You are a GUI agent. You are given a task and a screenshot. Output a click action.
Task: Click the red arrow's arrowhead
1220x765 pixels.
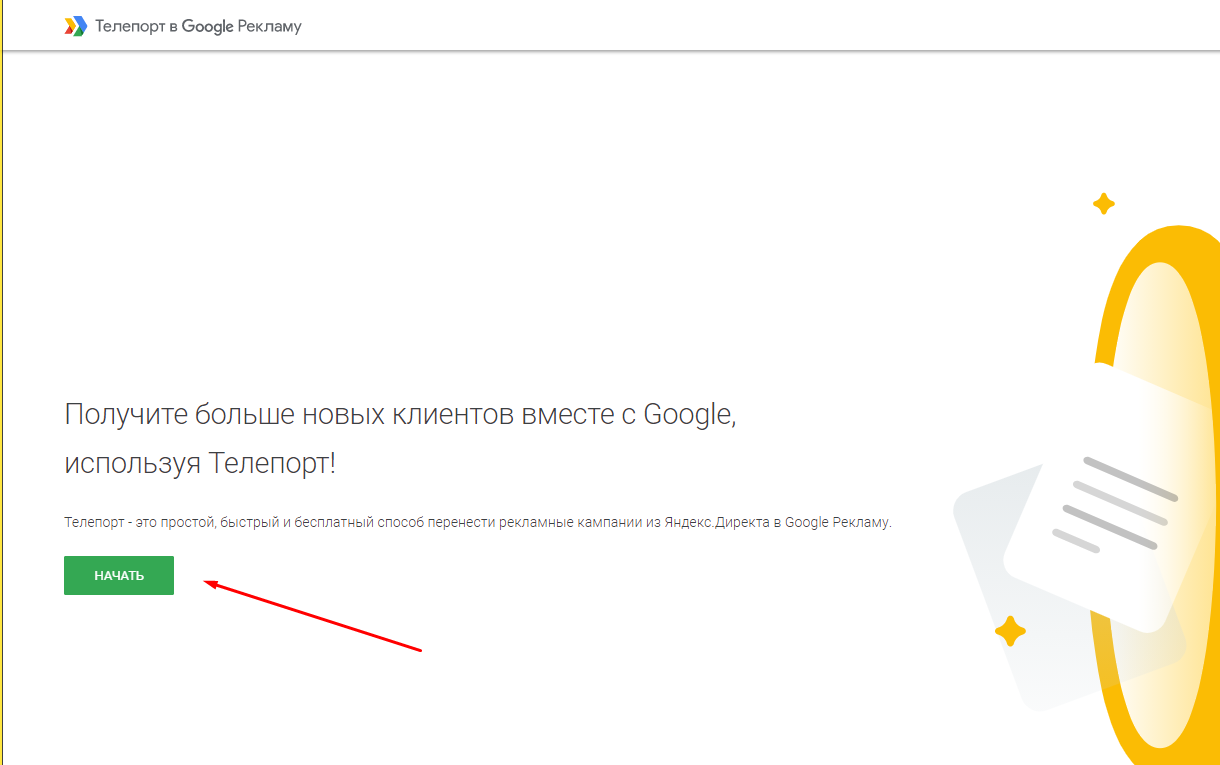212,583
